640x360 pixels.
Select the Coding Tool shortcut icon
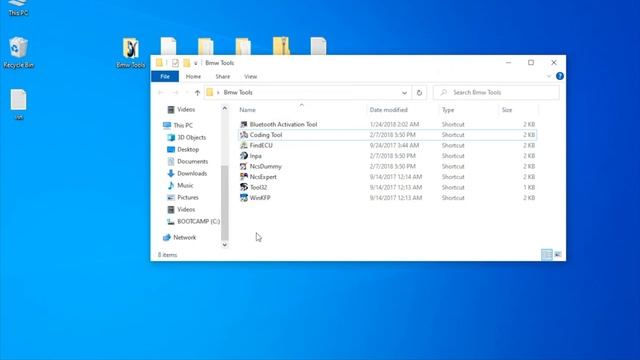244,135
